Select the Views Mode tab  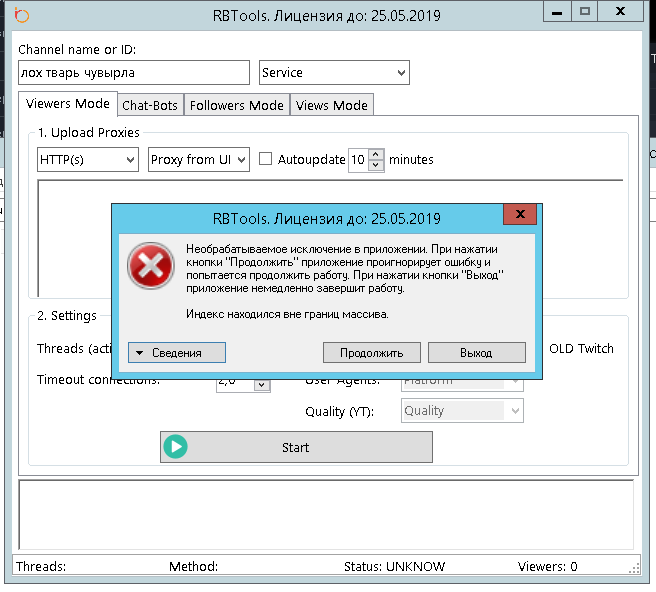(x=332, y=105)
